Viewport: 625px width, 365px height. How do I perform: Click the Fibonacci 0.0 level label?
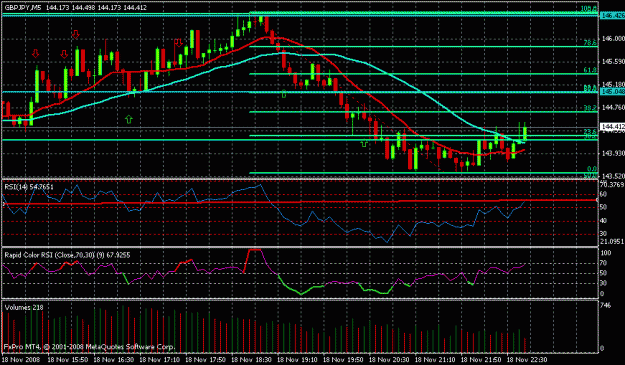pos(592,169)
